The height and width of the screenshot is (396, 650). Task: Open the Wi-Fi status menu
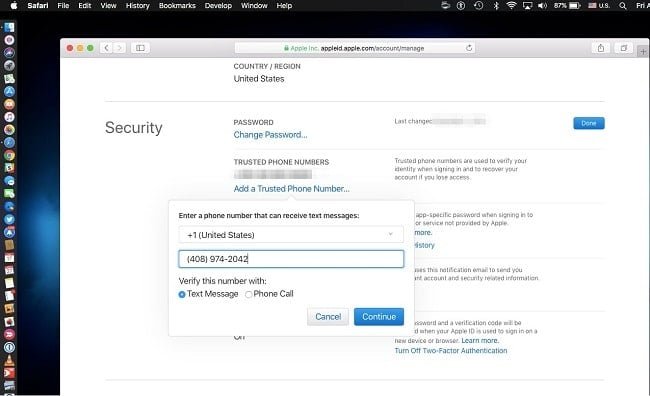pyautogui.click(x=512, y=6)
